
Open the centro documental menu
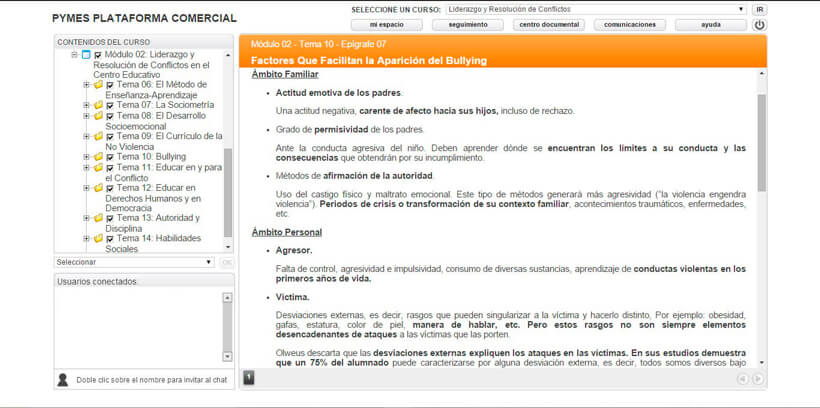[x=549, y=25]
